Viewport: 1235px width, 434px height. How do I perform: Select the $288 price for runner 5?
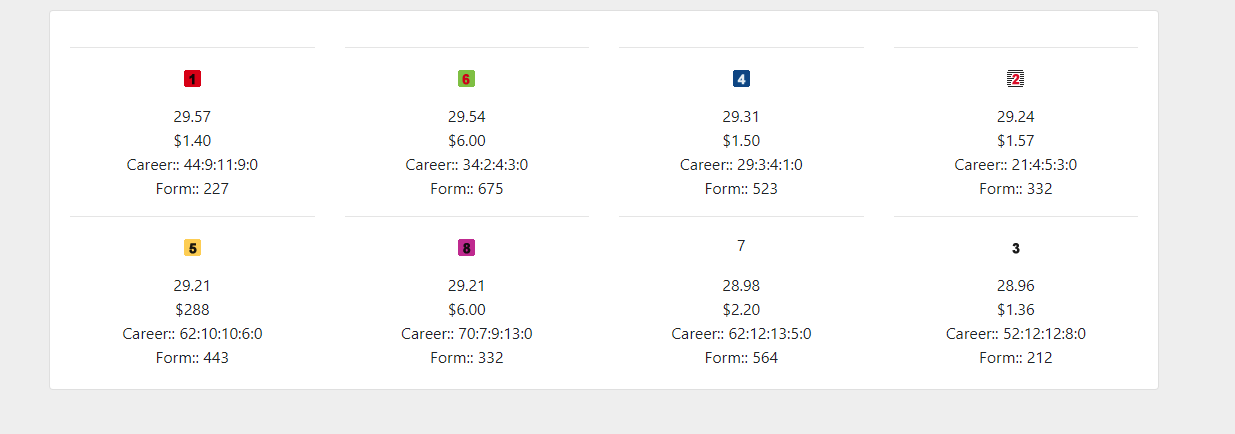(192, 309)
